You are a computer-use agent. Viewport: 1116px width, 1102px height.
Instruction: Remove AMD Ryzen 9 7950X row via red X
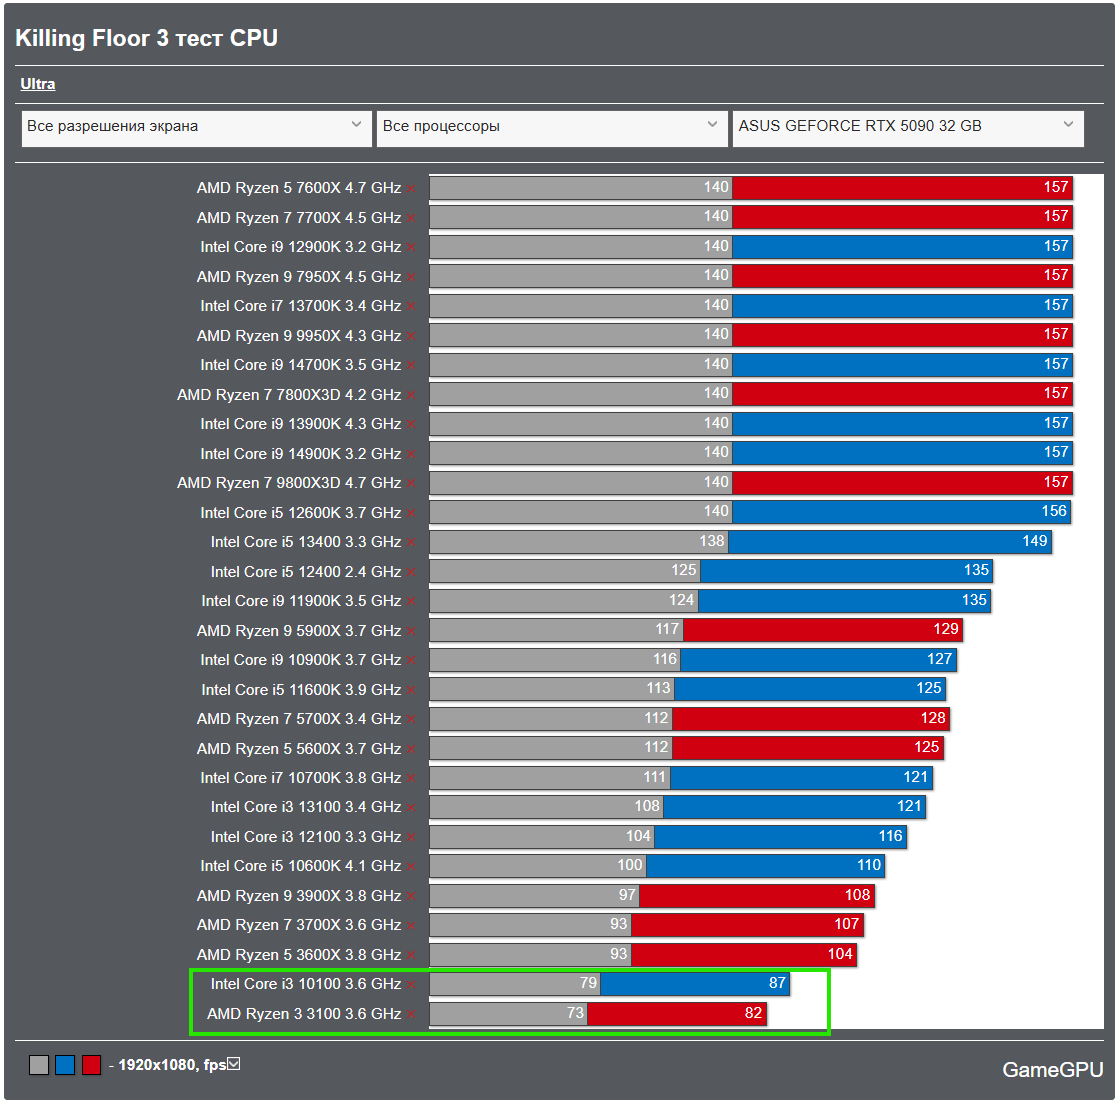[x=411, y=278]
